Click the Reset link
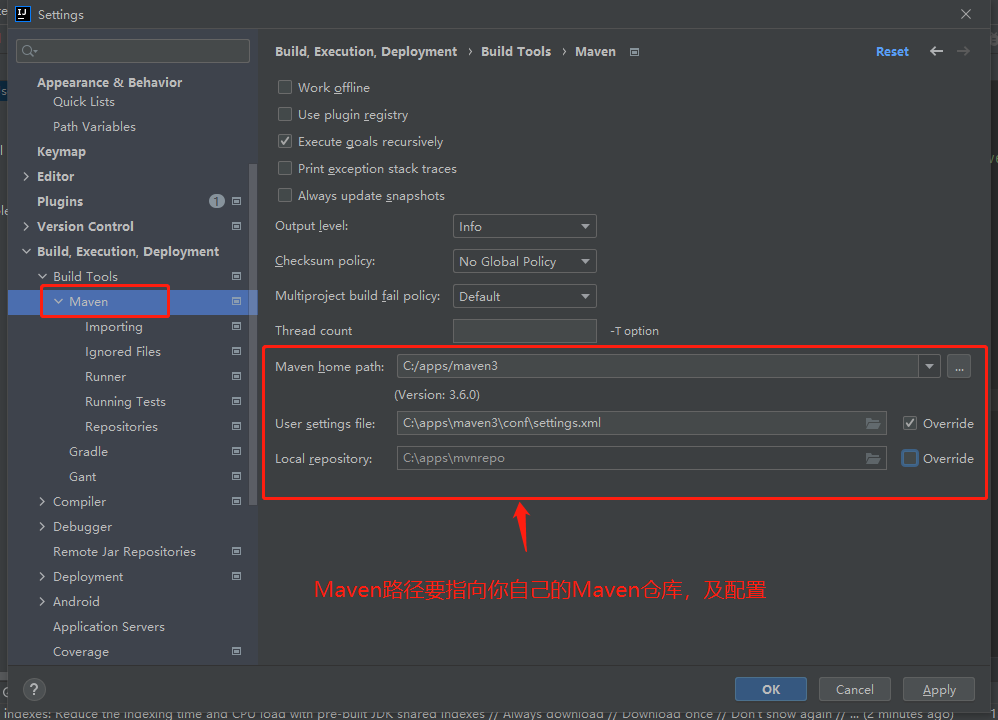 [x=892, y=52]
